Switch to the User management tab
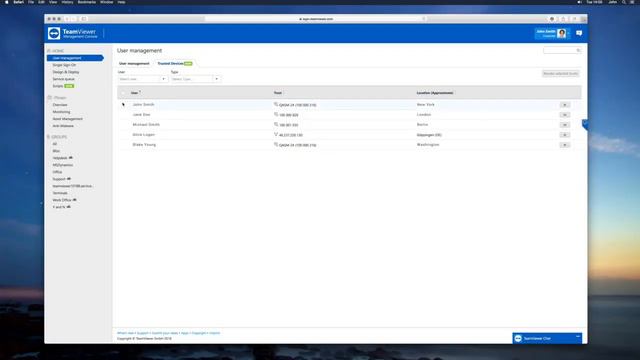Screen dimensions: 640x360 pyautogui.click(x=134, y=64)
